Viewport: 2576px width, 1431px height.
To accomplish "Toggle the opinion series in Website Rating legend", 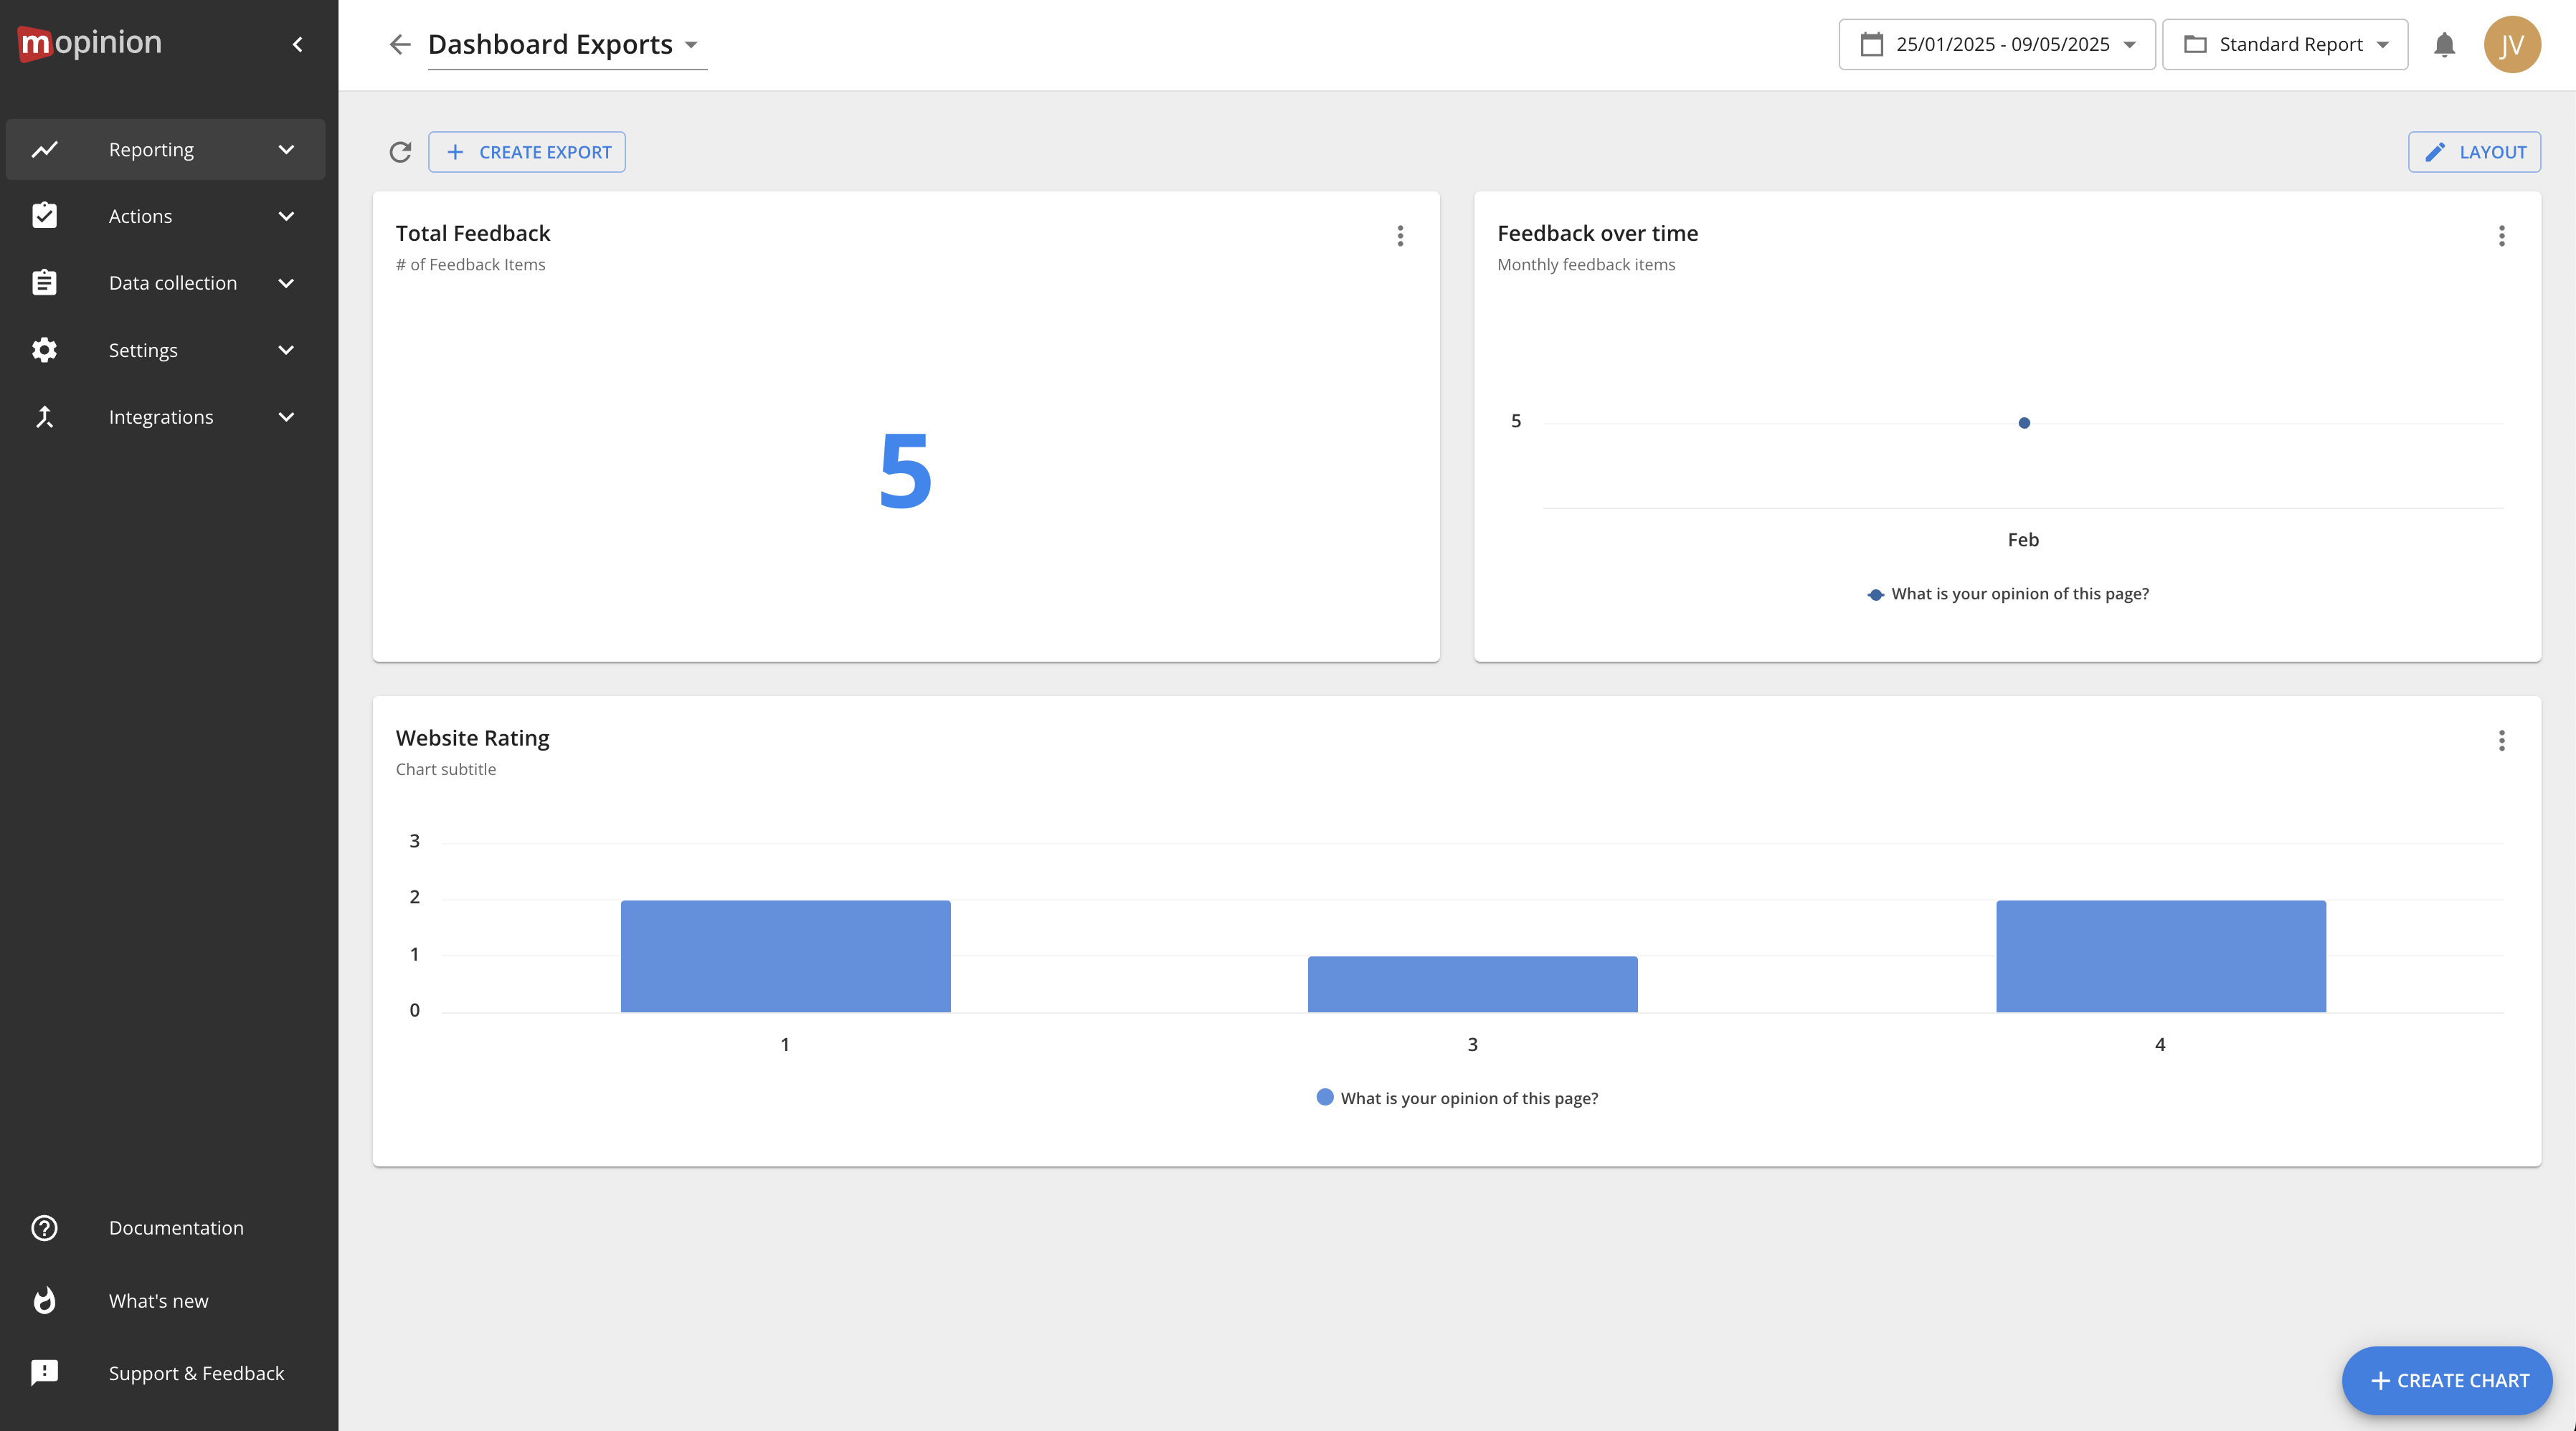I will [1457, 1098].
